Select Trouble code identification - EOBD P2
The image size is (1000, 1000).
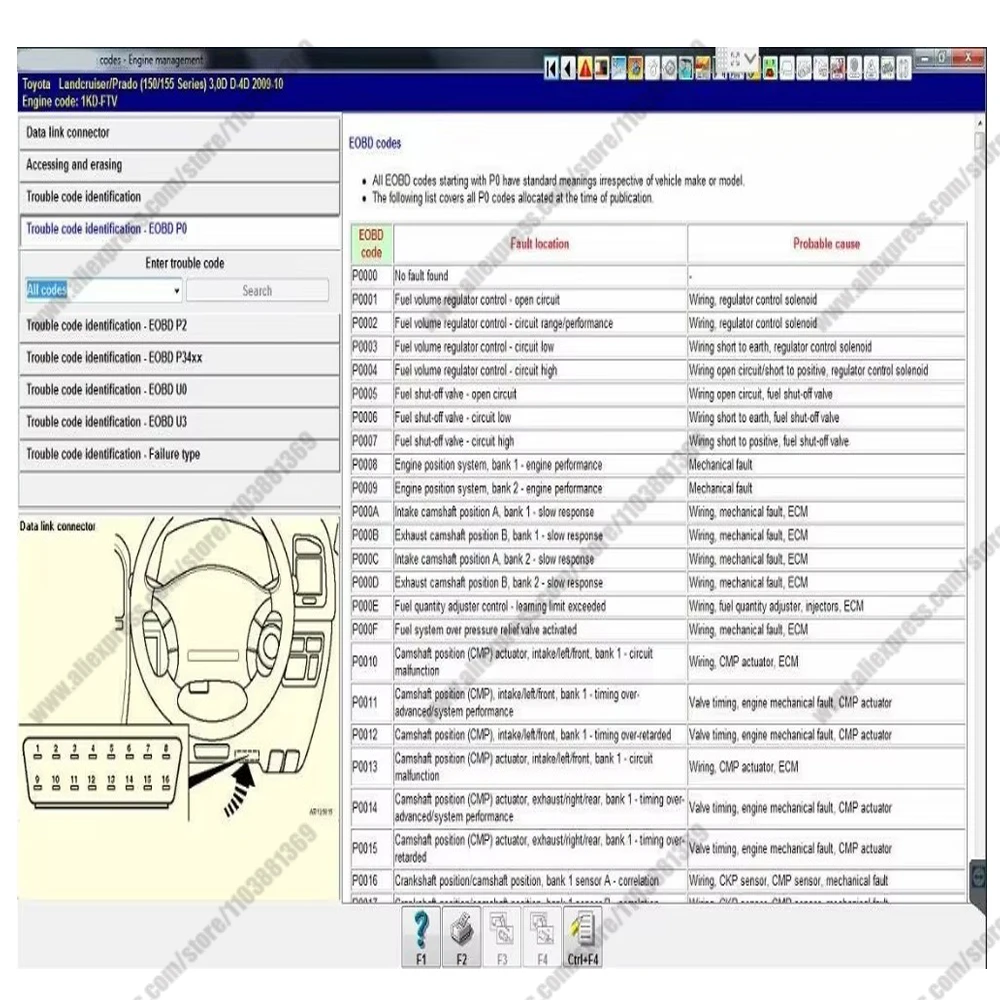coord(179,326)
